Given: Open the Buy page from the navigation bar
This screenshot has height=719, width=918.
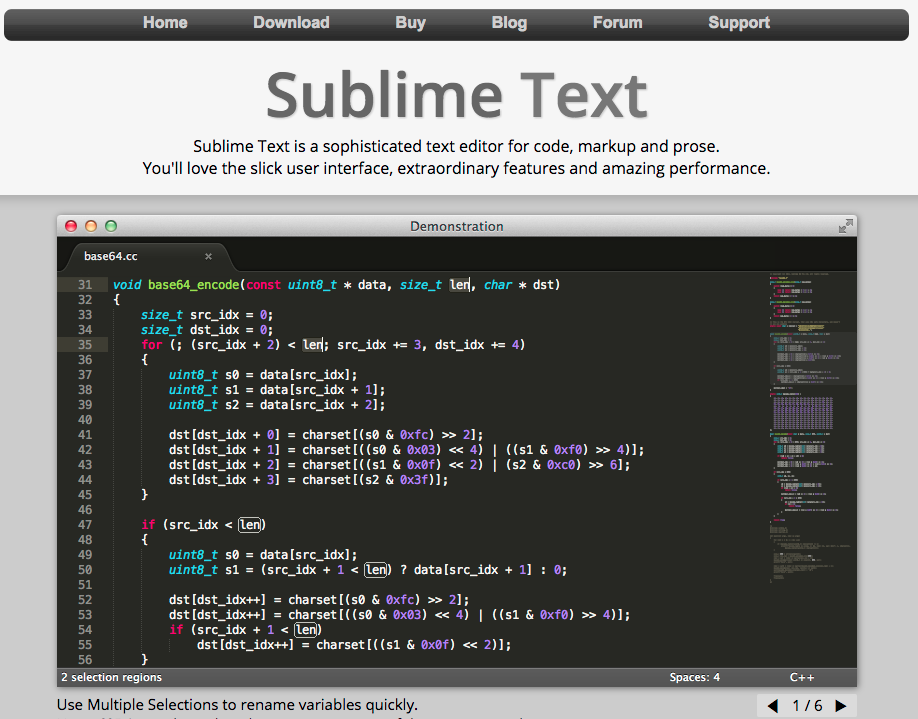Looking at the screenshot, I should tap(410, 22).
